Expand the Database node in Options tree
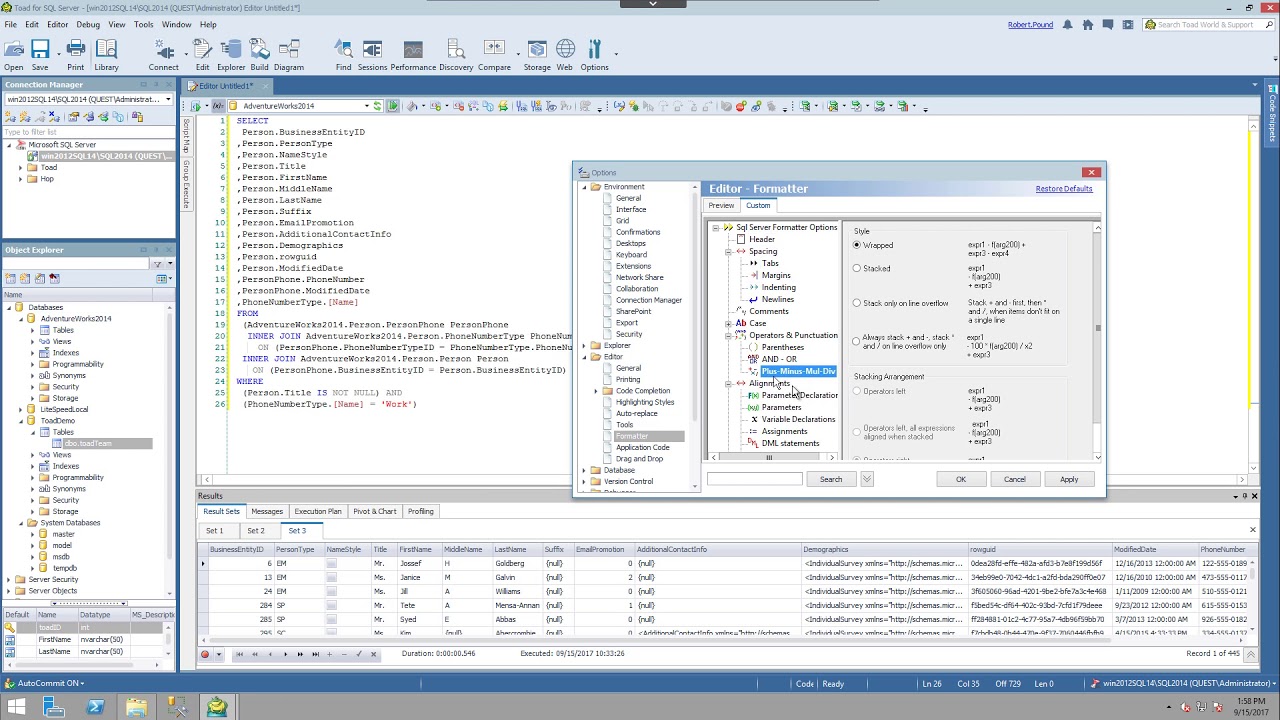This screenshot has width=1280, height=720. click(x=584, y=470)
